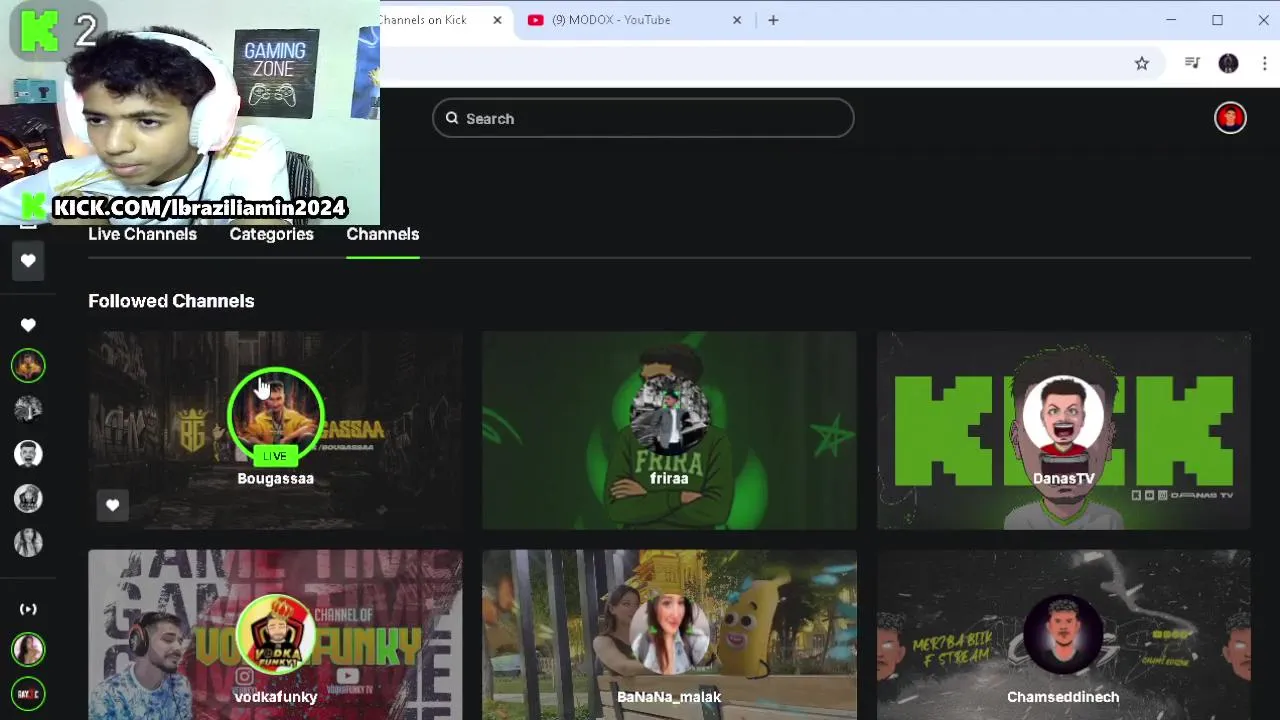This screenshot has height=720, width=1280.
Task: Open the Following heart button in sidebar
Action: [x=28, y=261]
